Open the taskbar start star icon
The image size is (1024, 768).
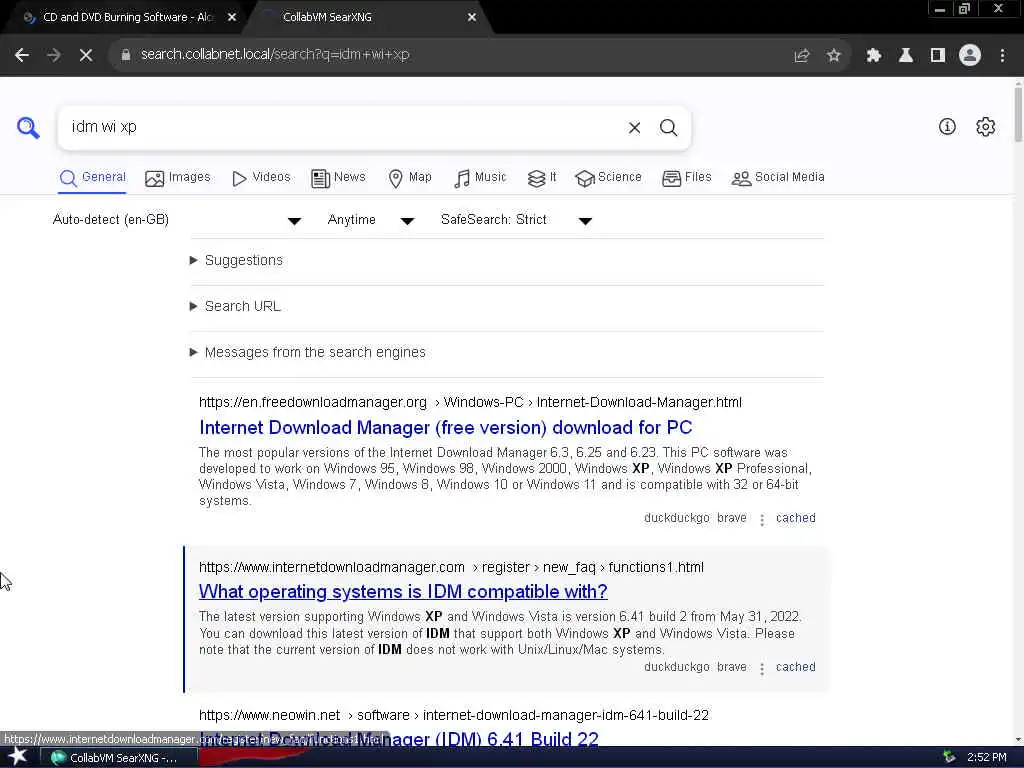[18, 757]
